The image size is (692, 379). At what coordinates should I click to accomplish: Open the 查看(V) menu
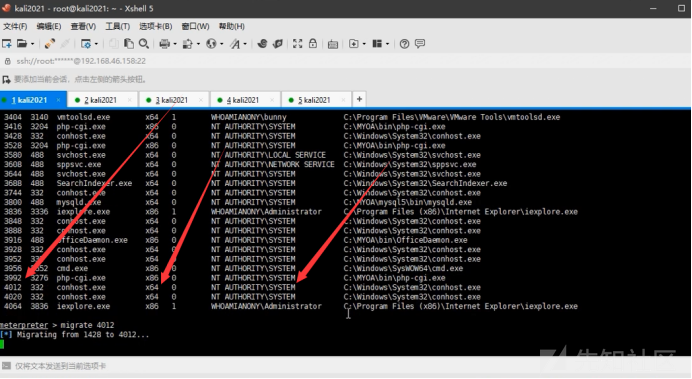point(83,26)
